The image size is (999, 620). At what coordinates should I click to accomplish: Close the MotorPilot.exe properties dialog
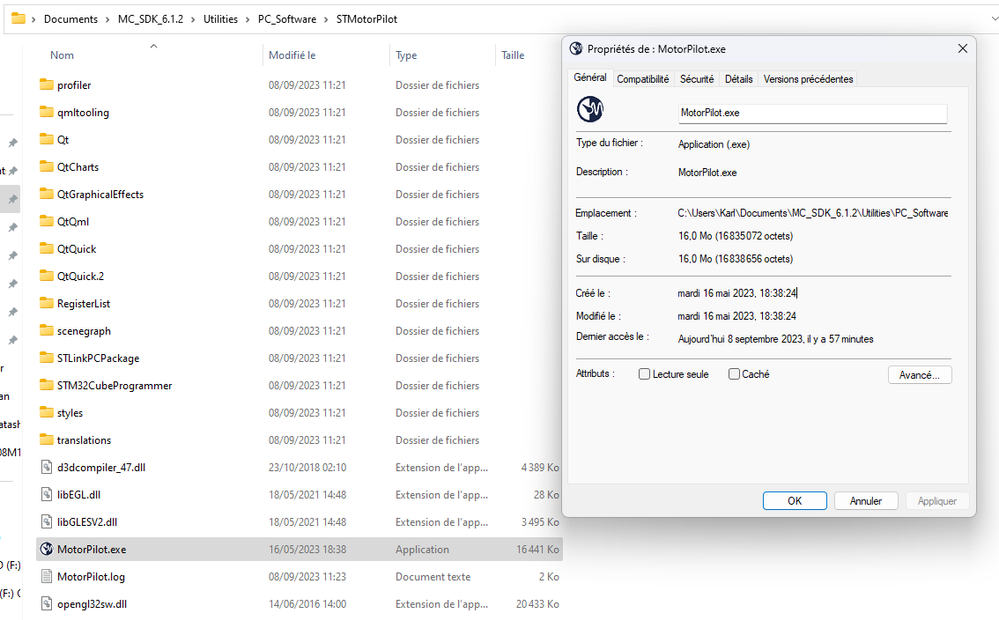[x=963, y=49]
